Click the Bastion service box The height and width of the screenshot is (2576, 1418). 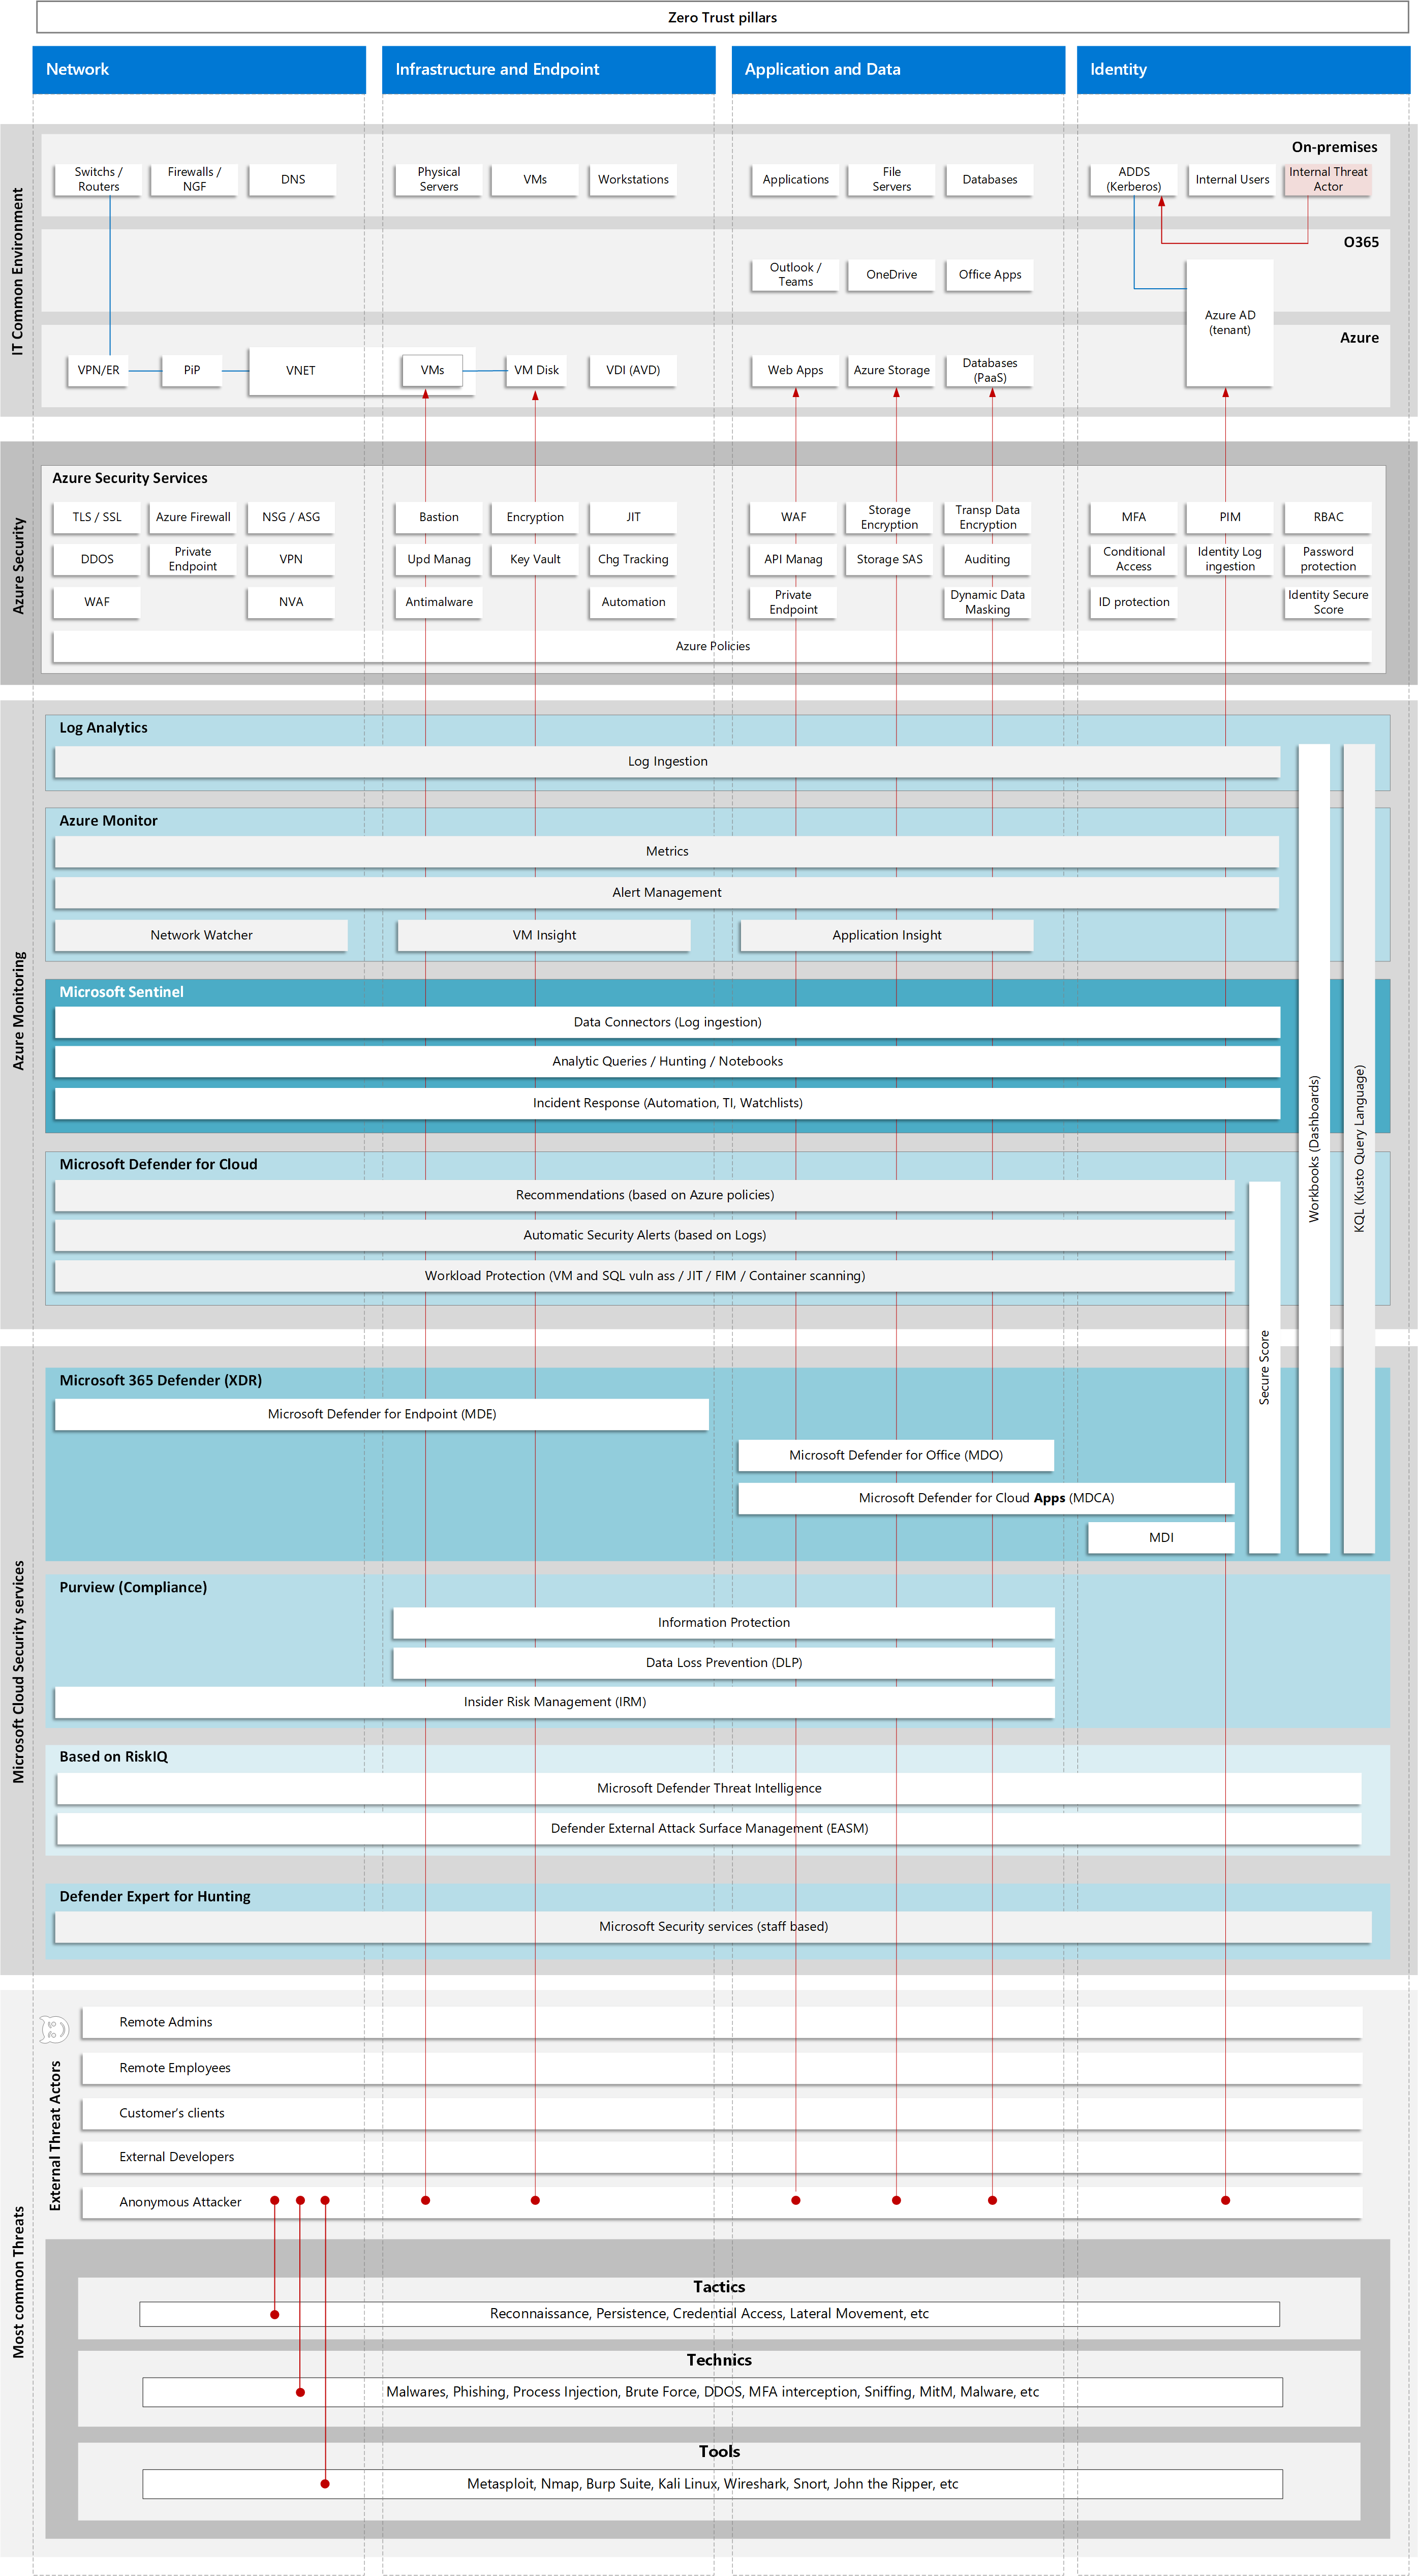[438, 517]
